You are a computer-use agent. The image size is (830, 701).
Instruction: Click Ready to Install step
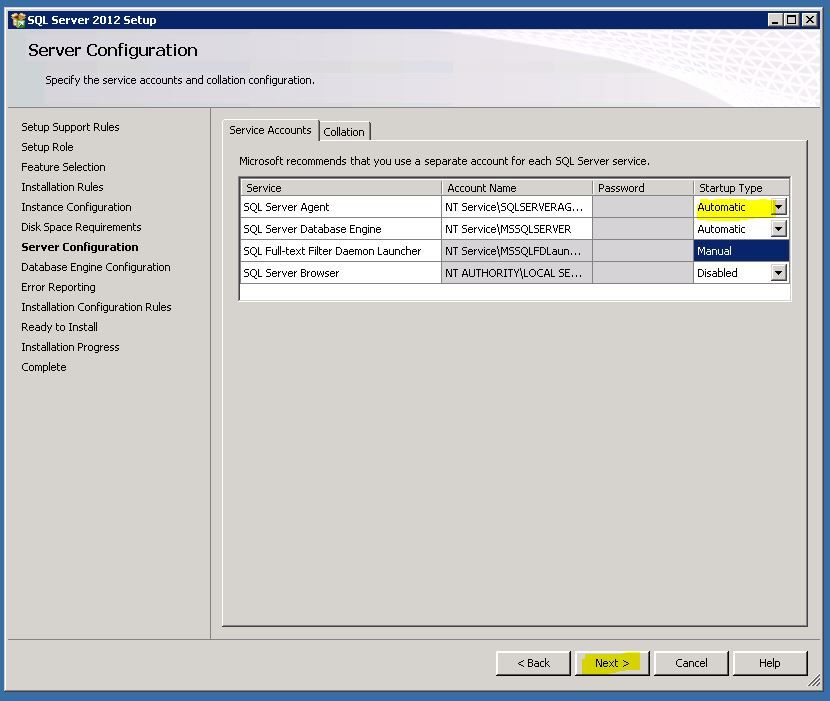(59, 327)
